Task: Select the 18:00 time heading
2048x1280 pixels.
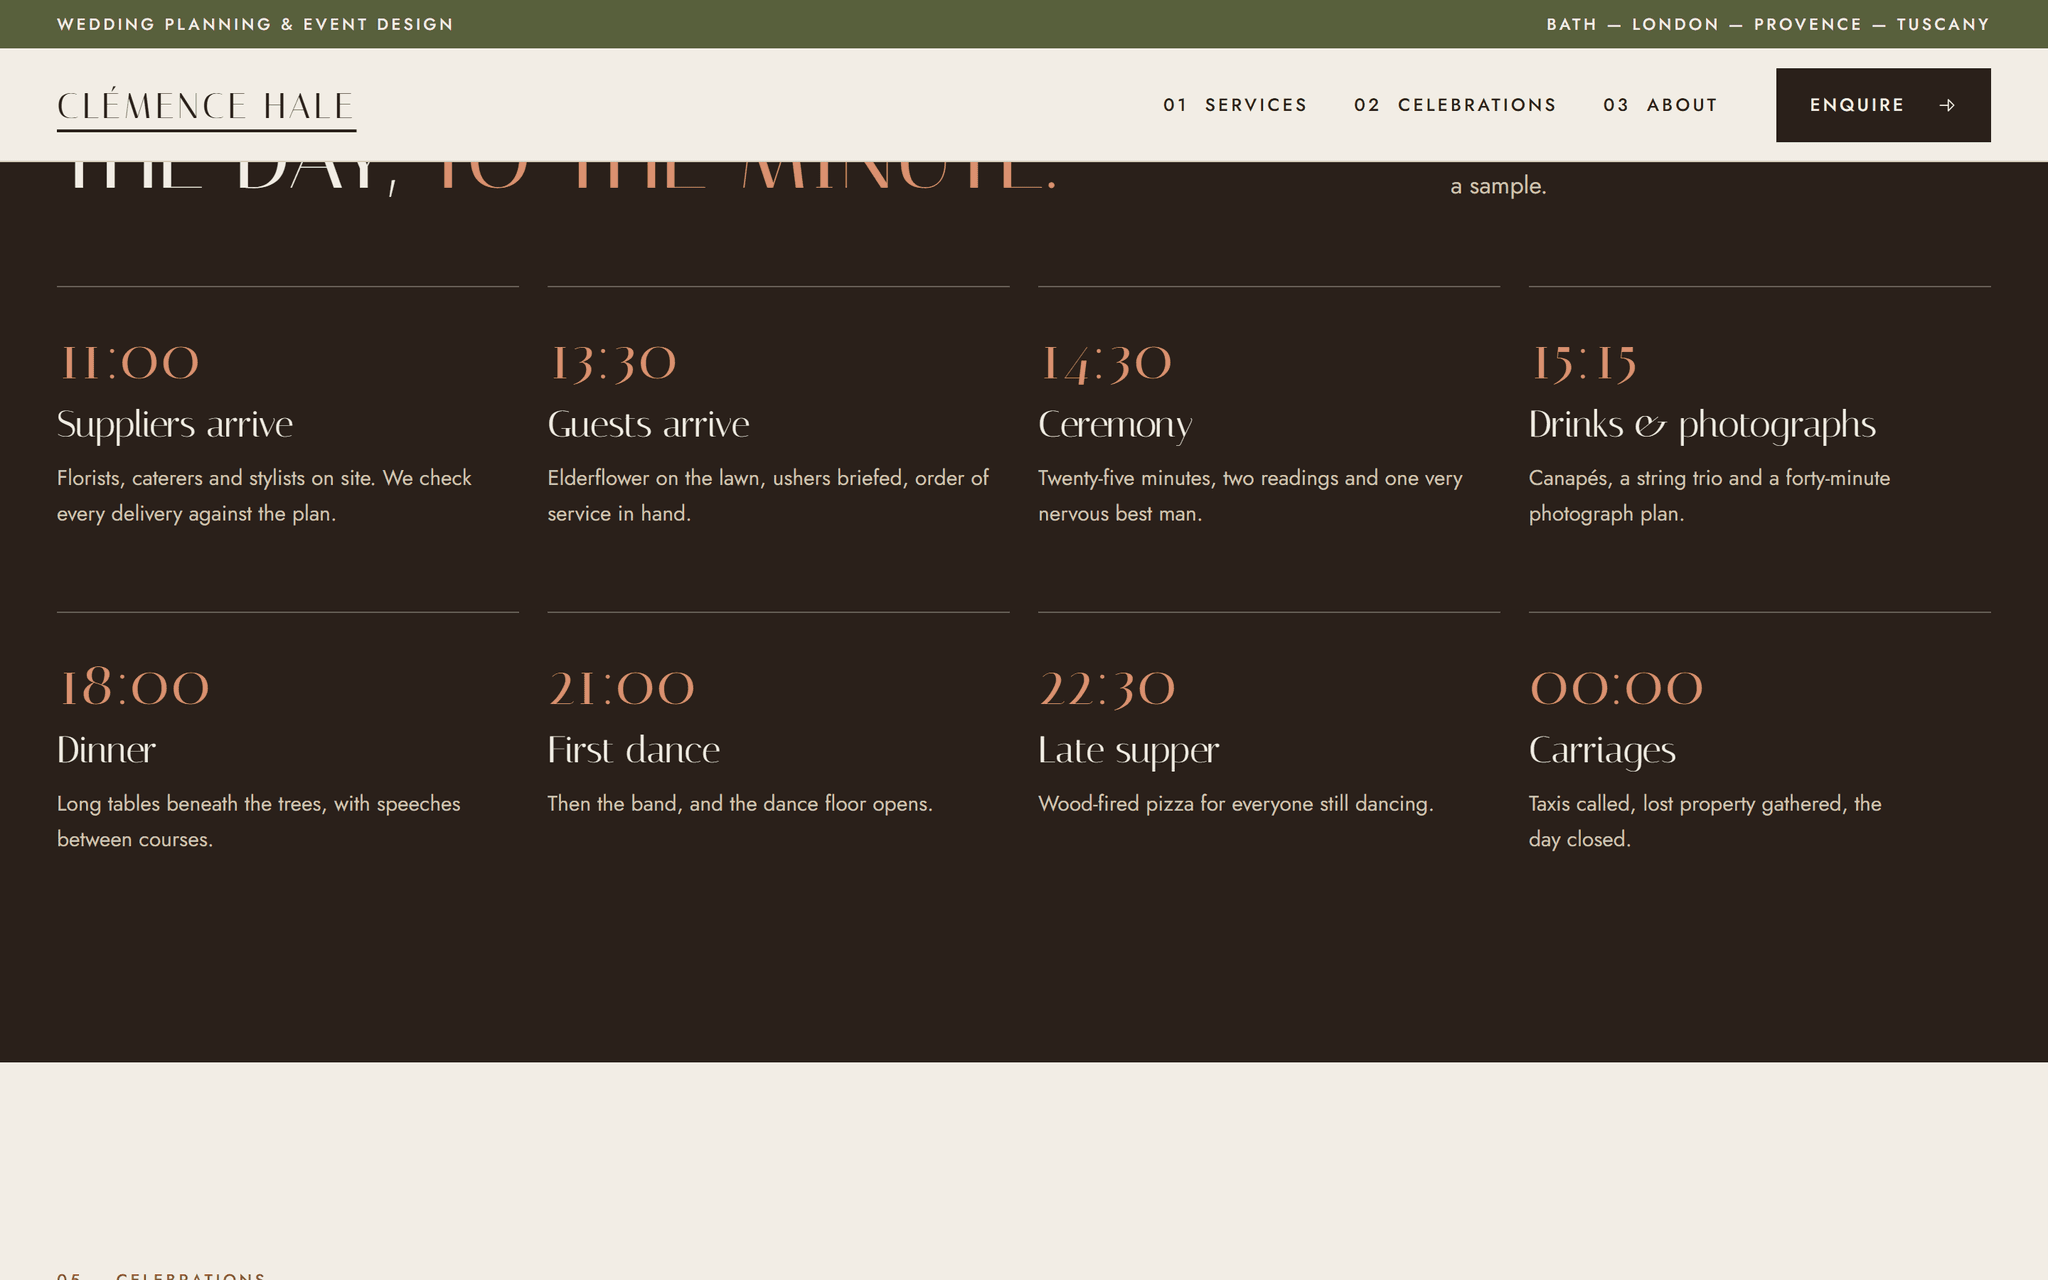Action: coord(134,688)
